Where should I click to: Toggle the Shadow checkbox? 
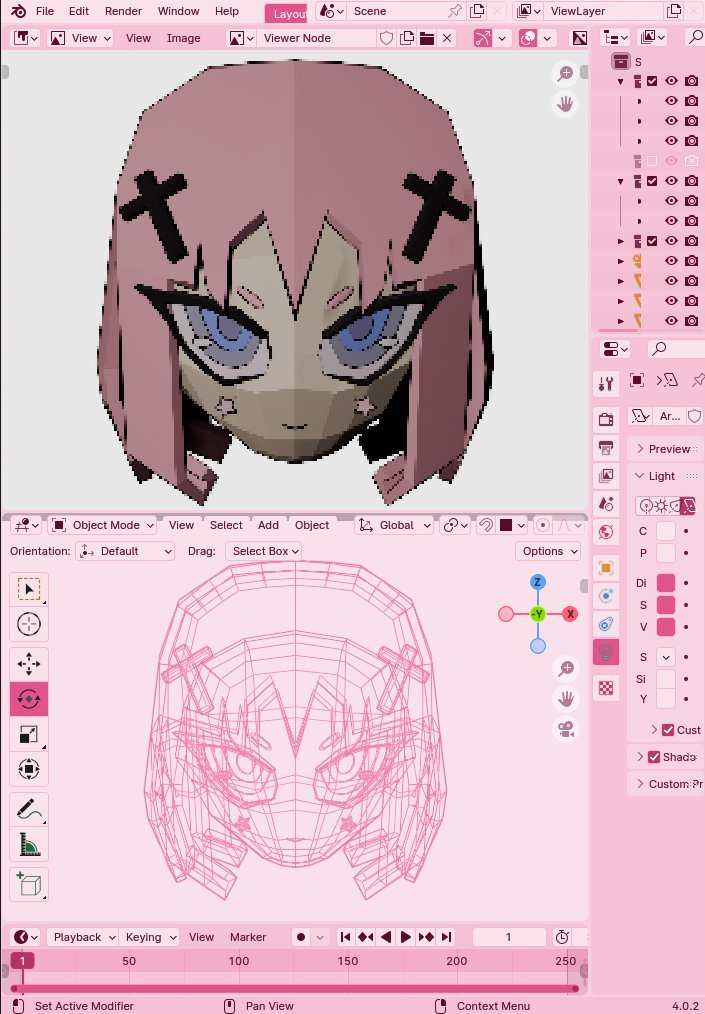654,757
